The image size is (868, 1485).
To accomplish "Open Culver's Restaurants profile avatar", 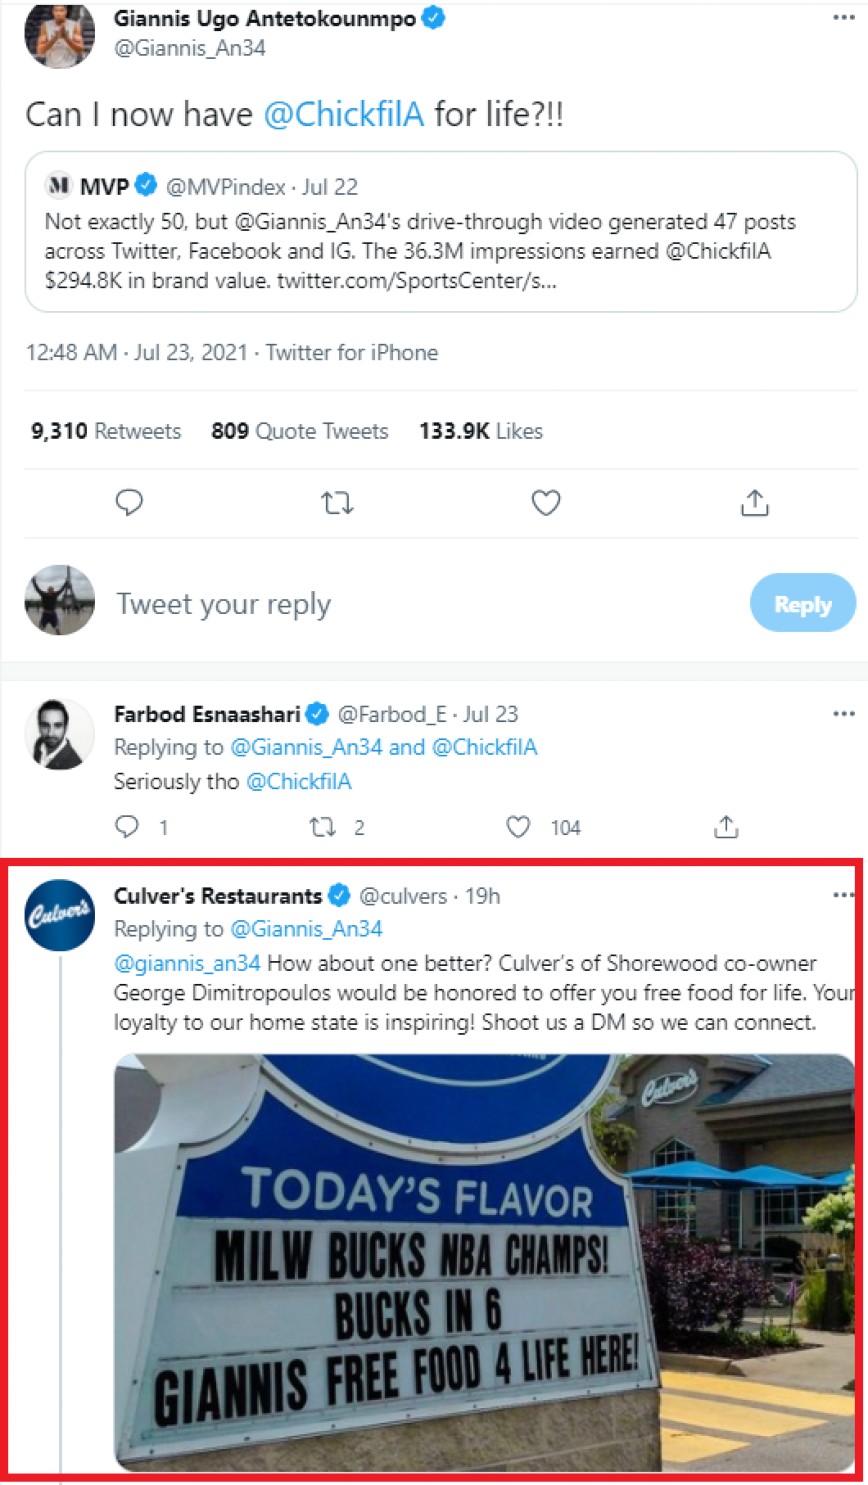I will pos(59,914).
